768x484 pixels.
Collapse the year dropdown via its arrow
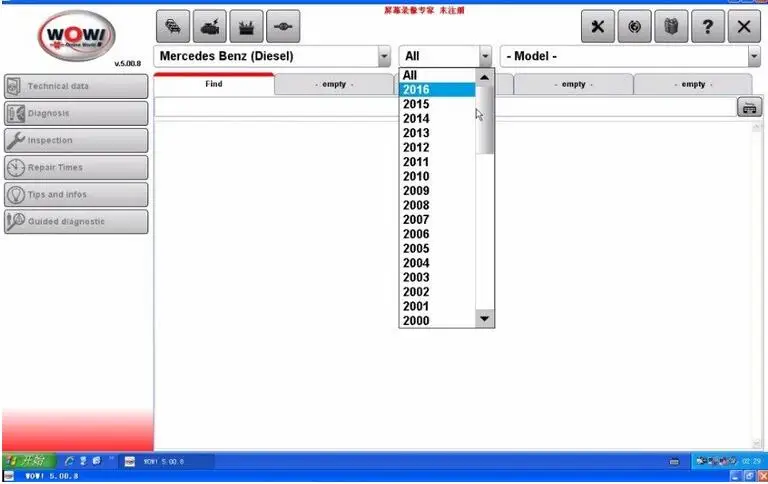tap(485, 56)
